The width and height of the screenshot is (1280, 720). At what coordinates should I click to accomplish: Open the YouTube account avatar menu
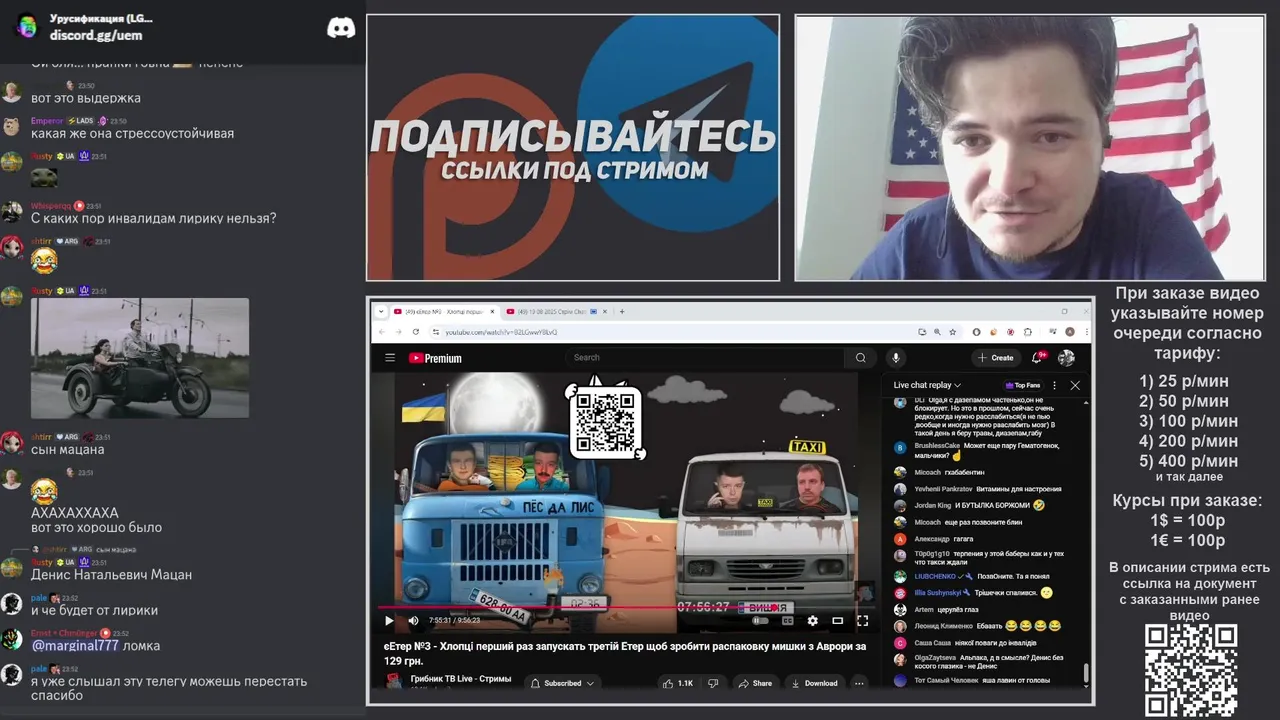click(1066, 357)
